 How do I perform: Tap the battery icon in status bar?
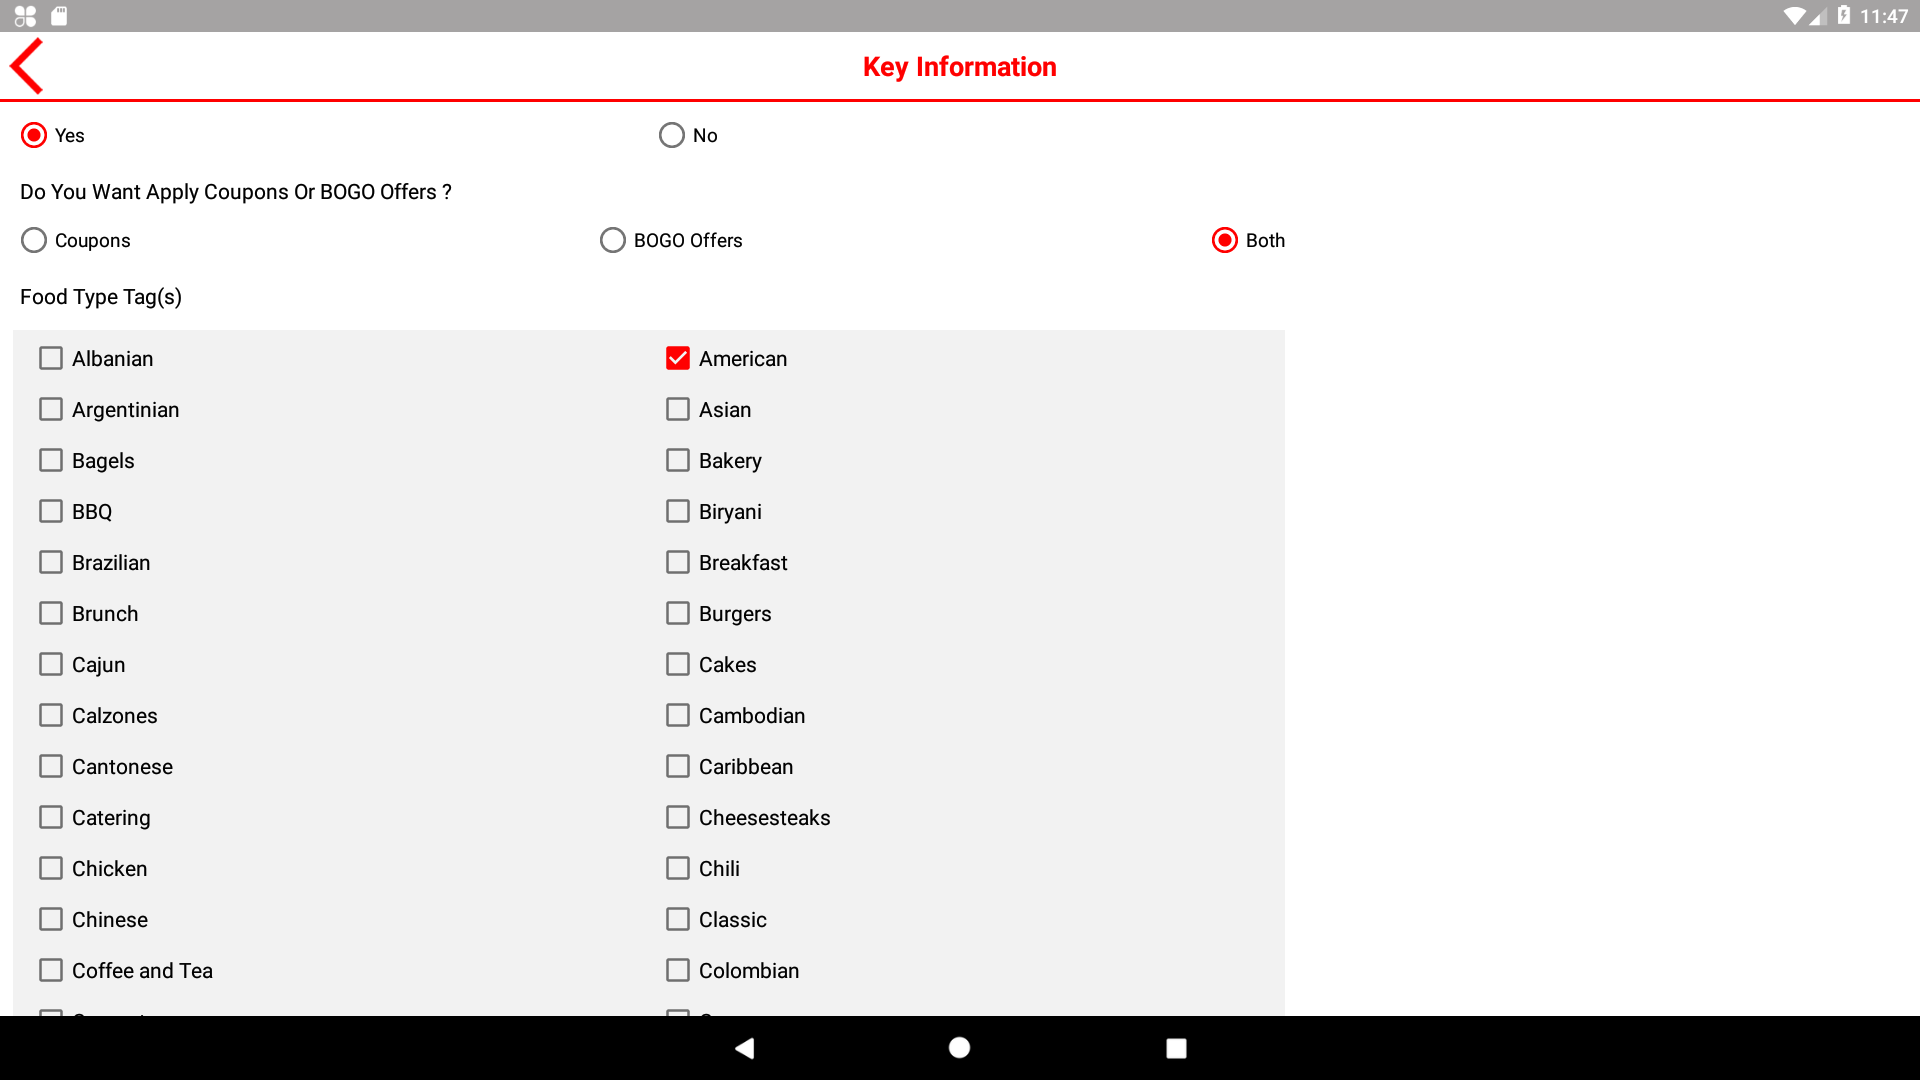click(1843, 16)
